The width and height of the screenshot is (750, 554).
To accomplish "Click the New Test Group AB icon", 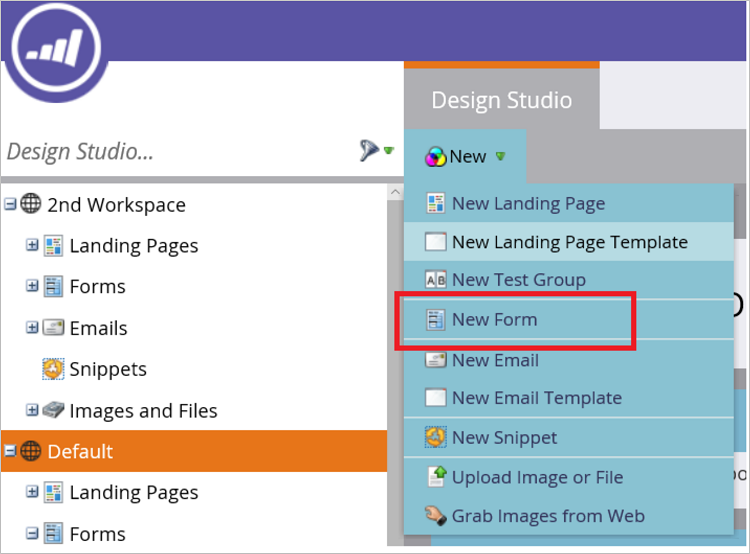I will (435, 280).
